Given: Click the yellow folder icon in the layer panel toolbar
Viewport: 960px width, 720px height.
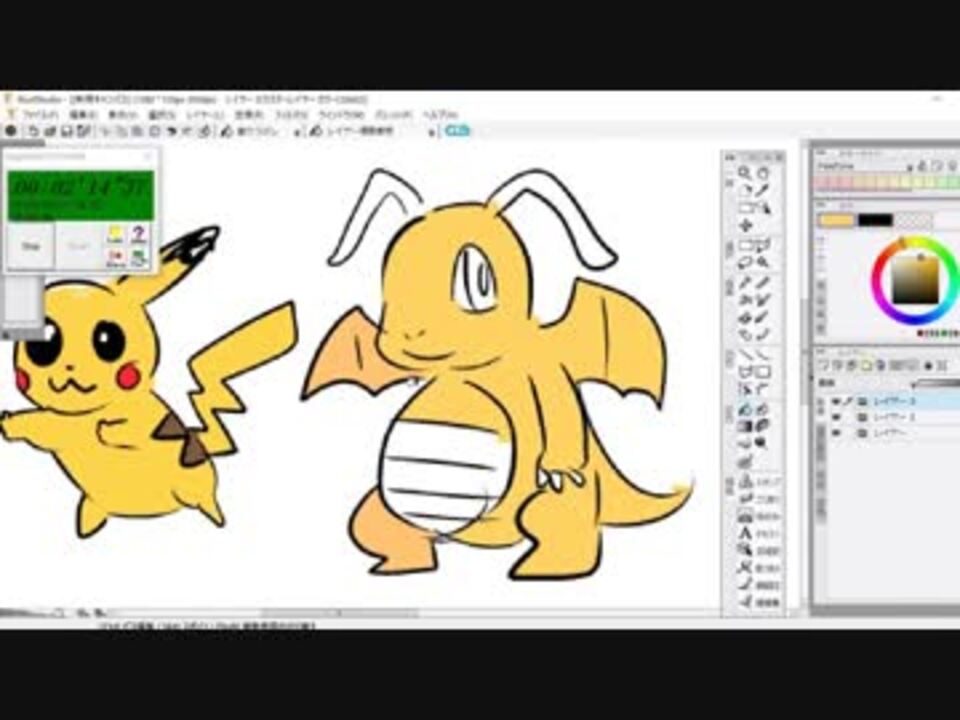Looking at the screenshot, I should click(866, 366).
